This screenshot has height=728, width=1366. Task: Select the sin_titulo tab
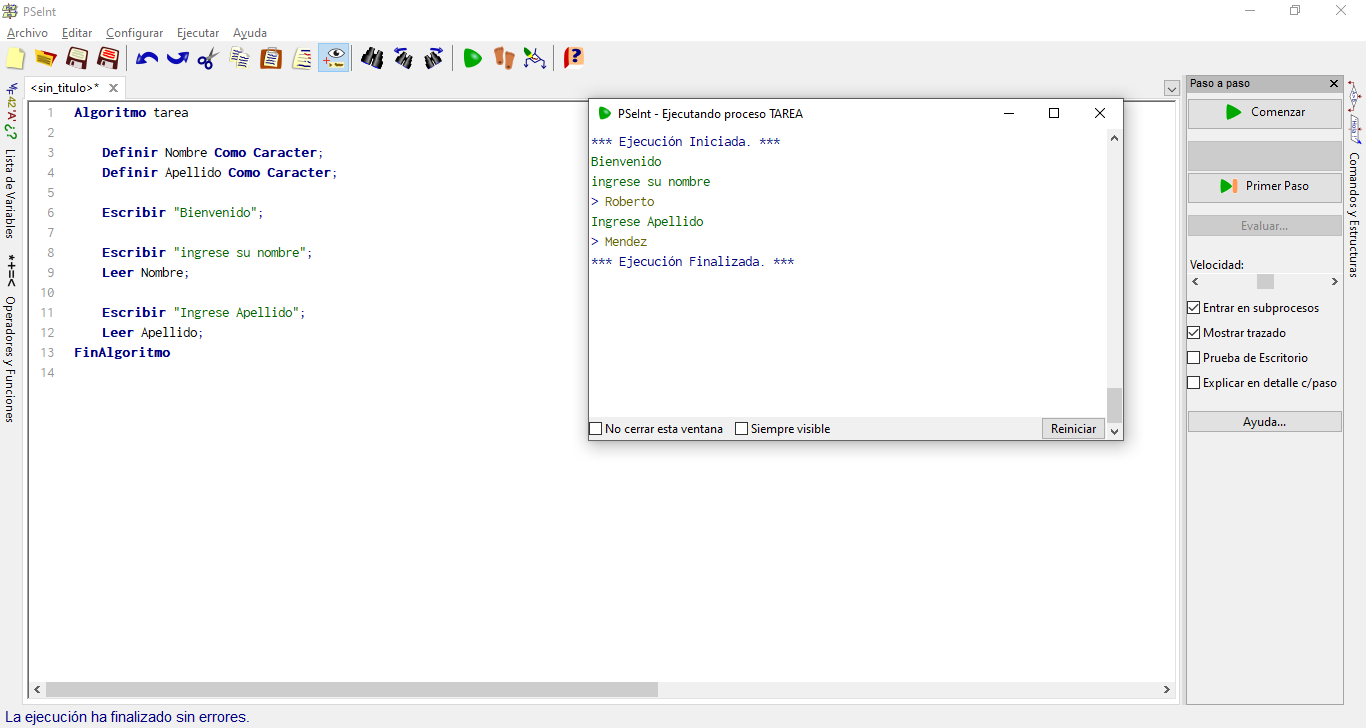65,88
